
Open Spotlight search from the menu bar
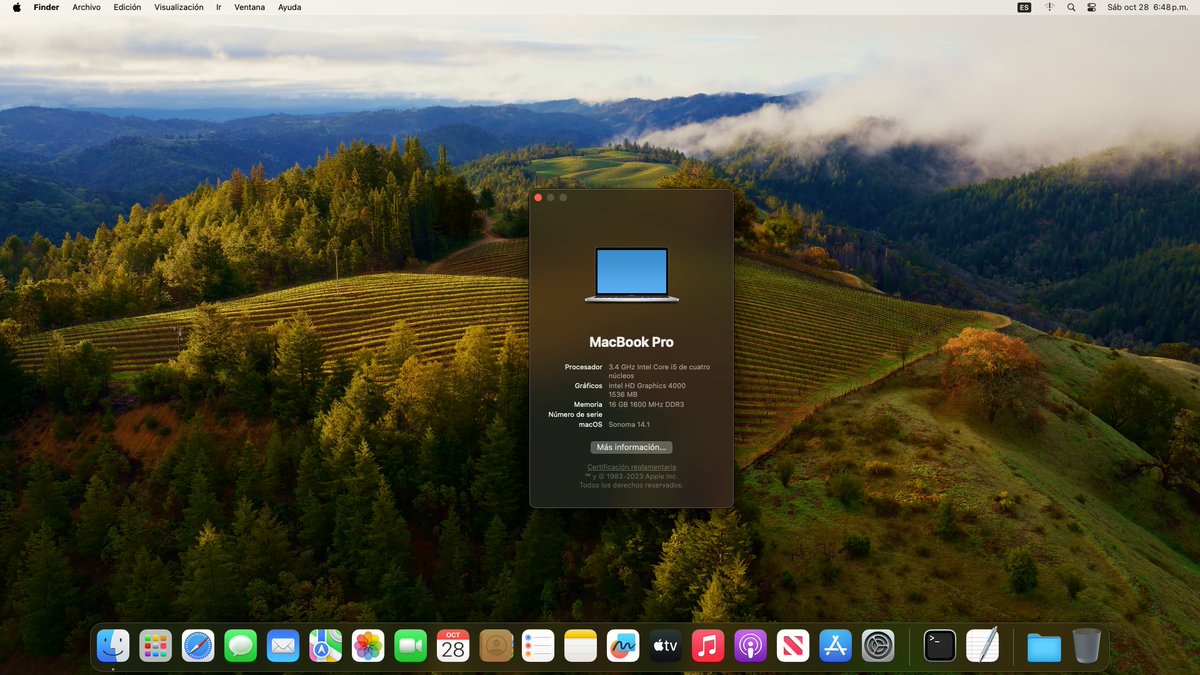coord(1070,7)
